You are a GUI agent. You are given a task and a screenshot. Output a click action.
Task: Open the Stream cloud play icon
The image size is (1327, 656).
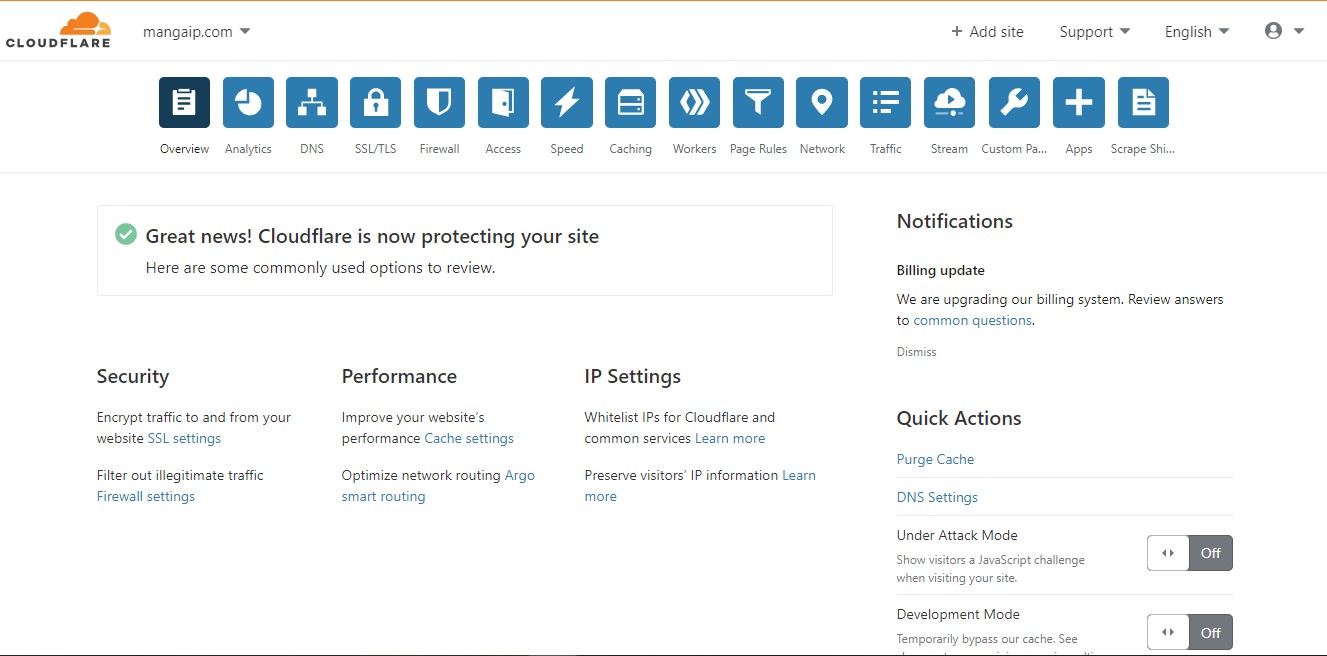[x=949, y=102]
